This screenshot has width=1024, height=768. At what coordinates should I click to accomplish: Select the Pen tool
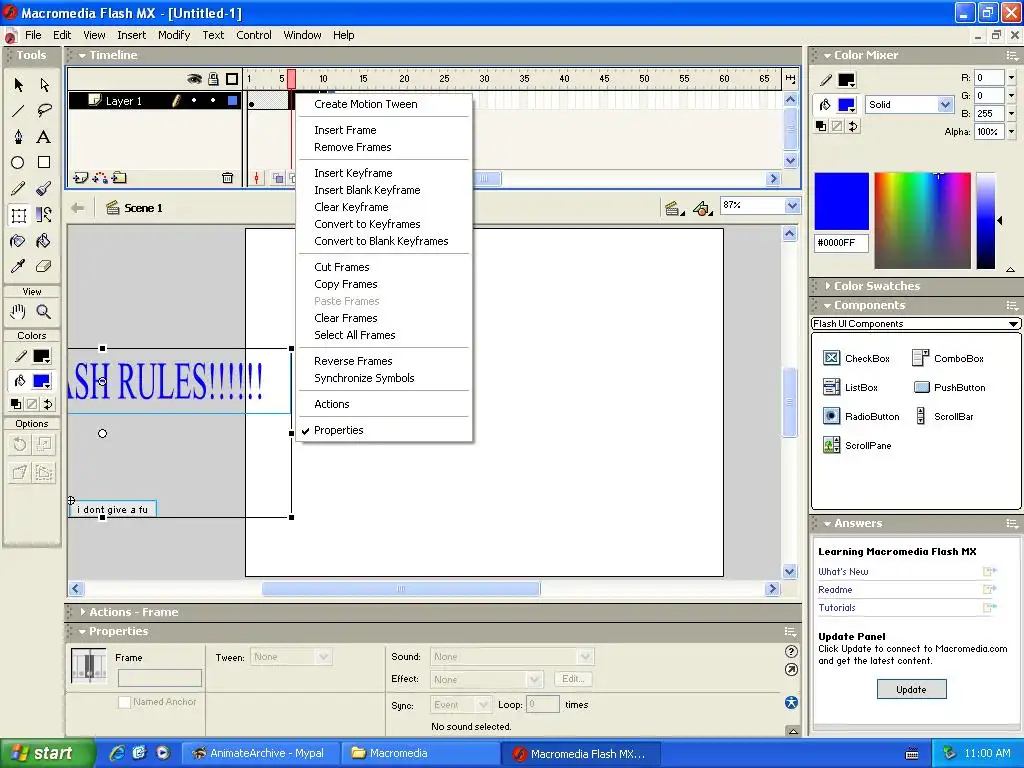[18, 136]
